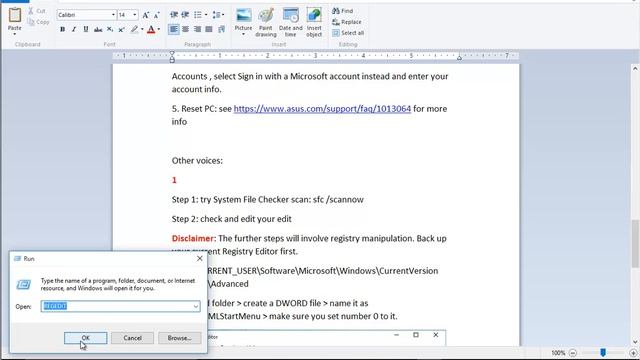
Task: Decrease paragraph indent
Action: 174,15
